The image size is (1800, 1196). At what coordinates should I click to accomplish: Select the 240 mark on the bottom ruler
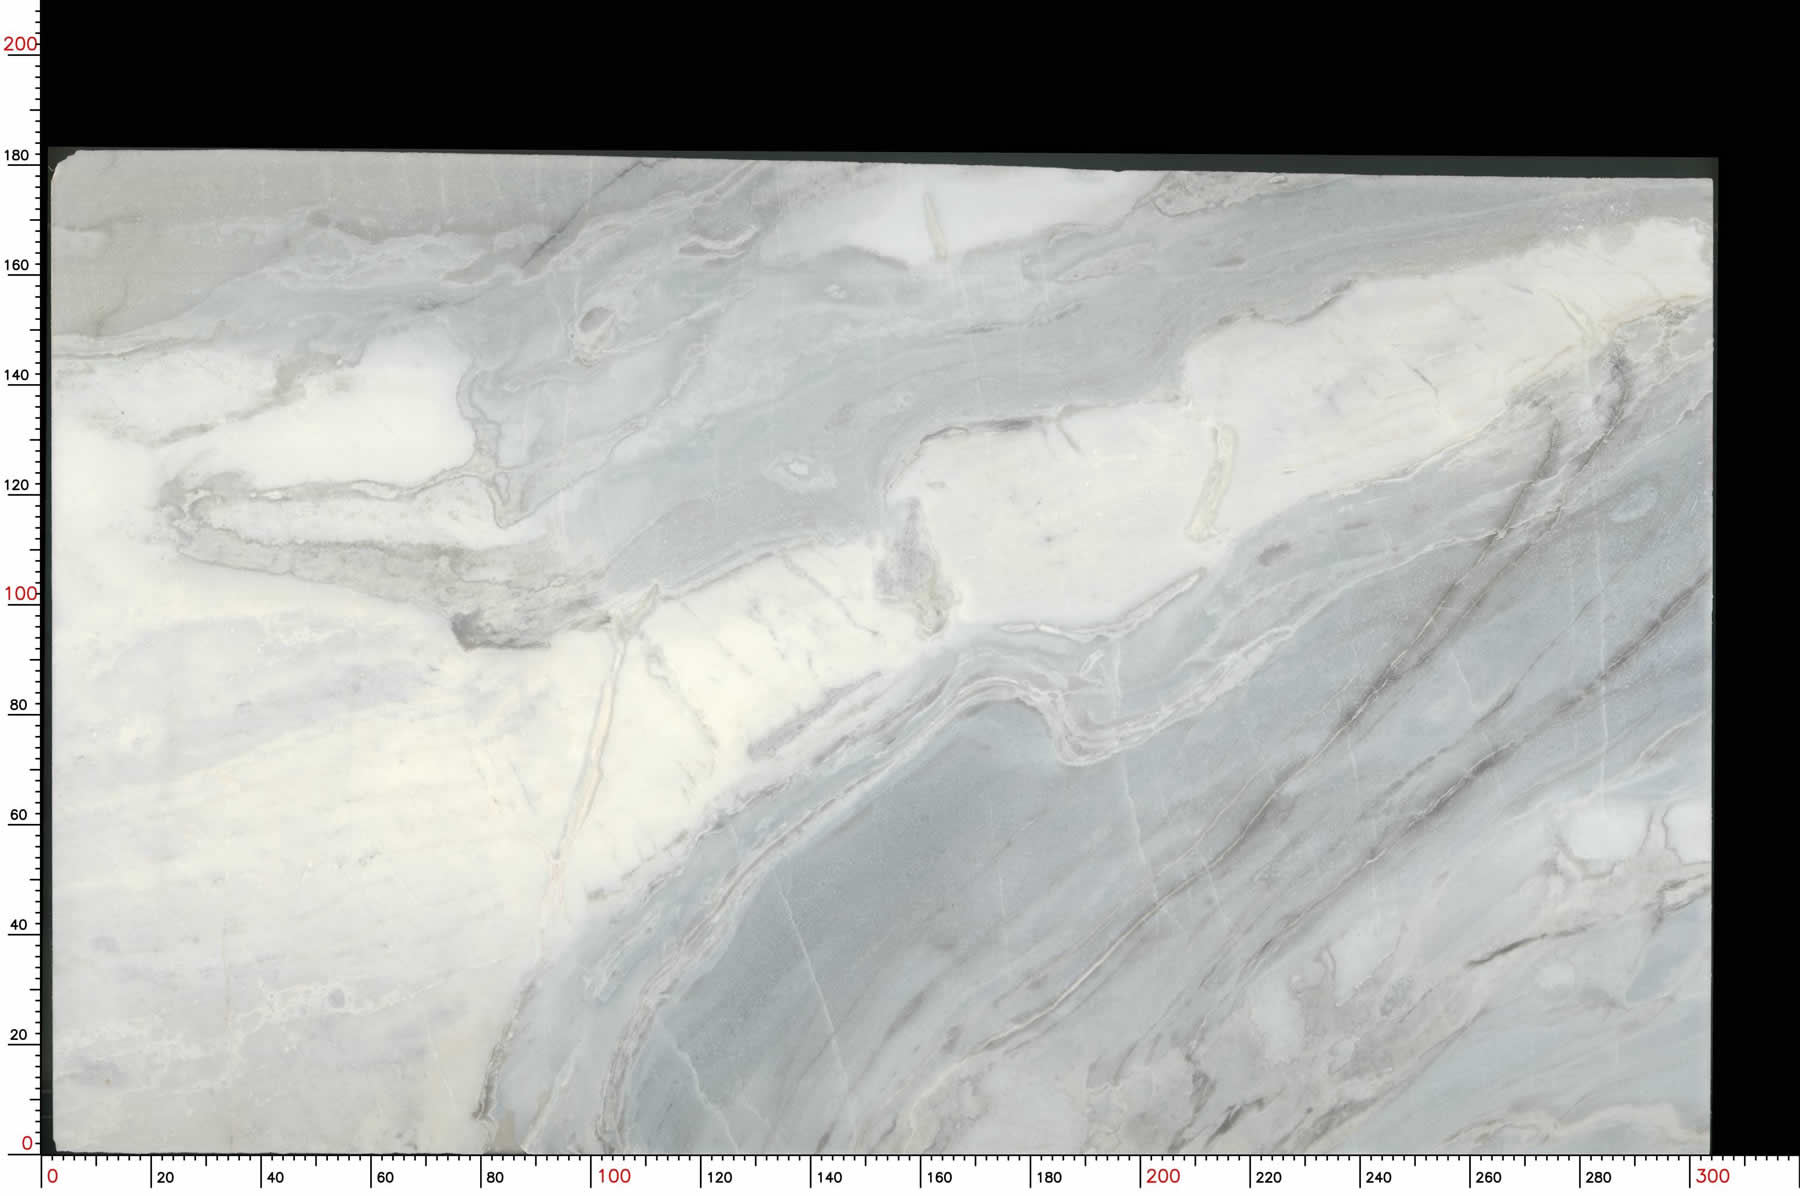coord(1378,1178)
